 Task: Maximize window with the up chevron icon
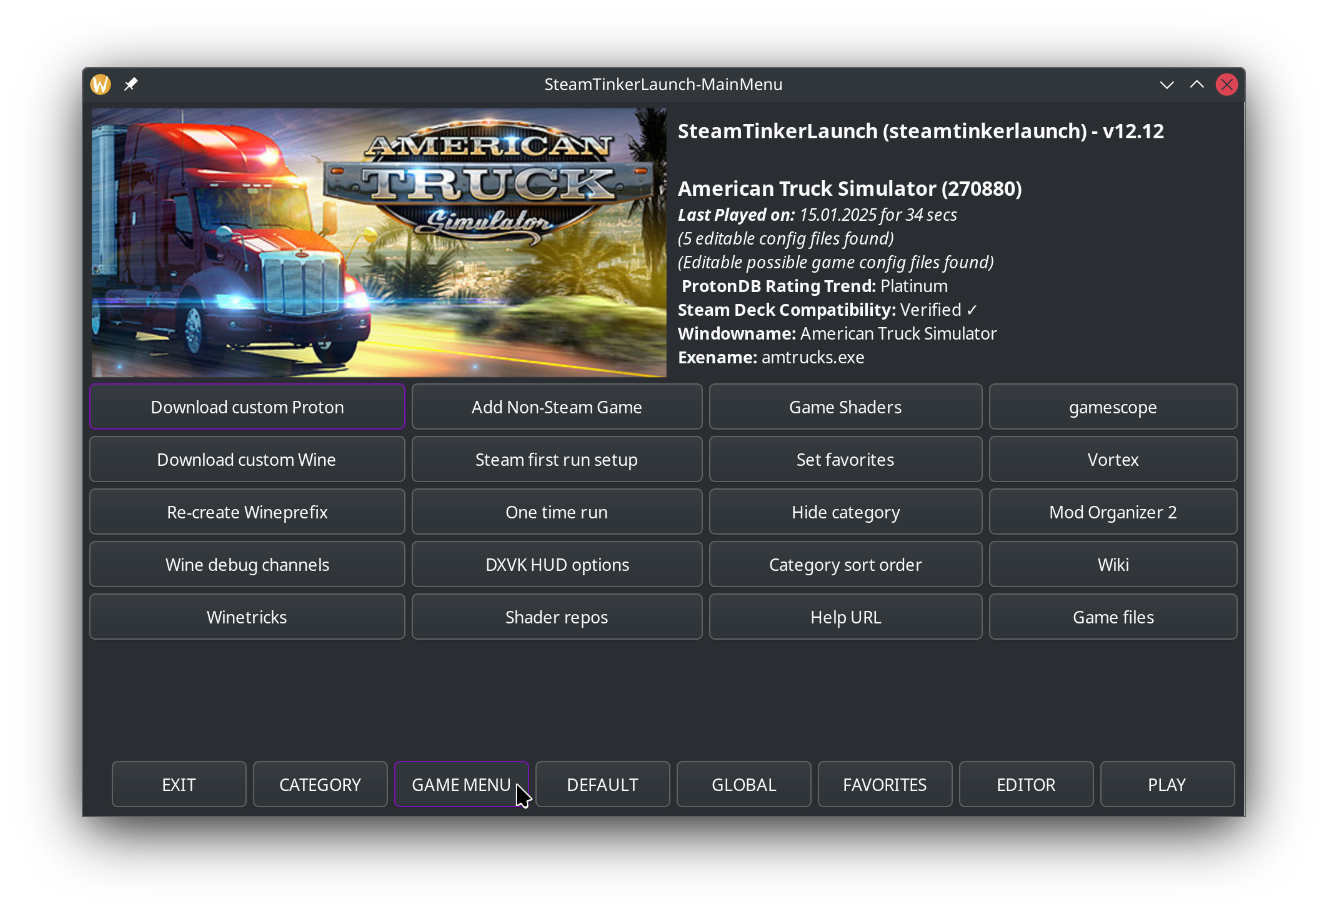[1196, 85]
